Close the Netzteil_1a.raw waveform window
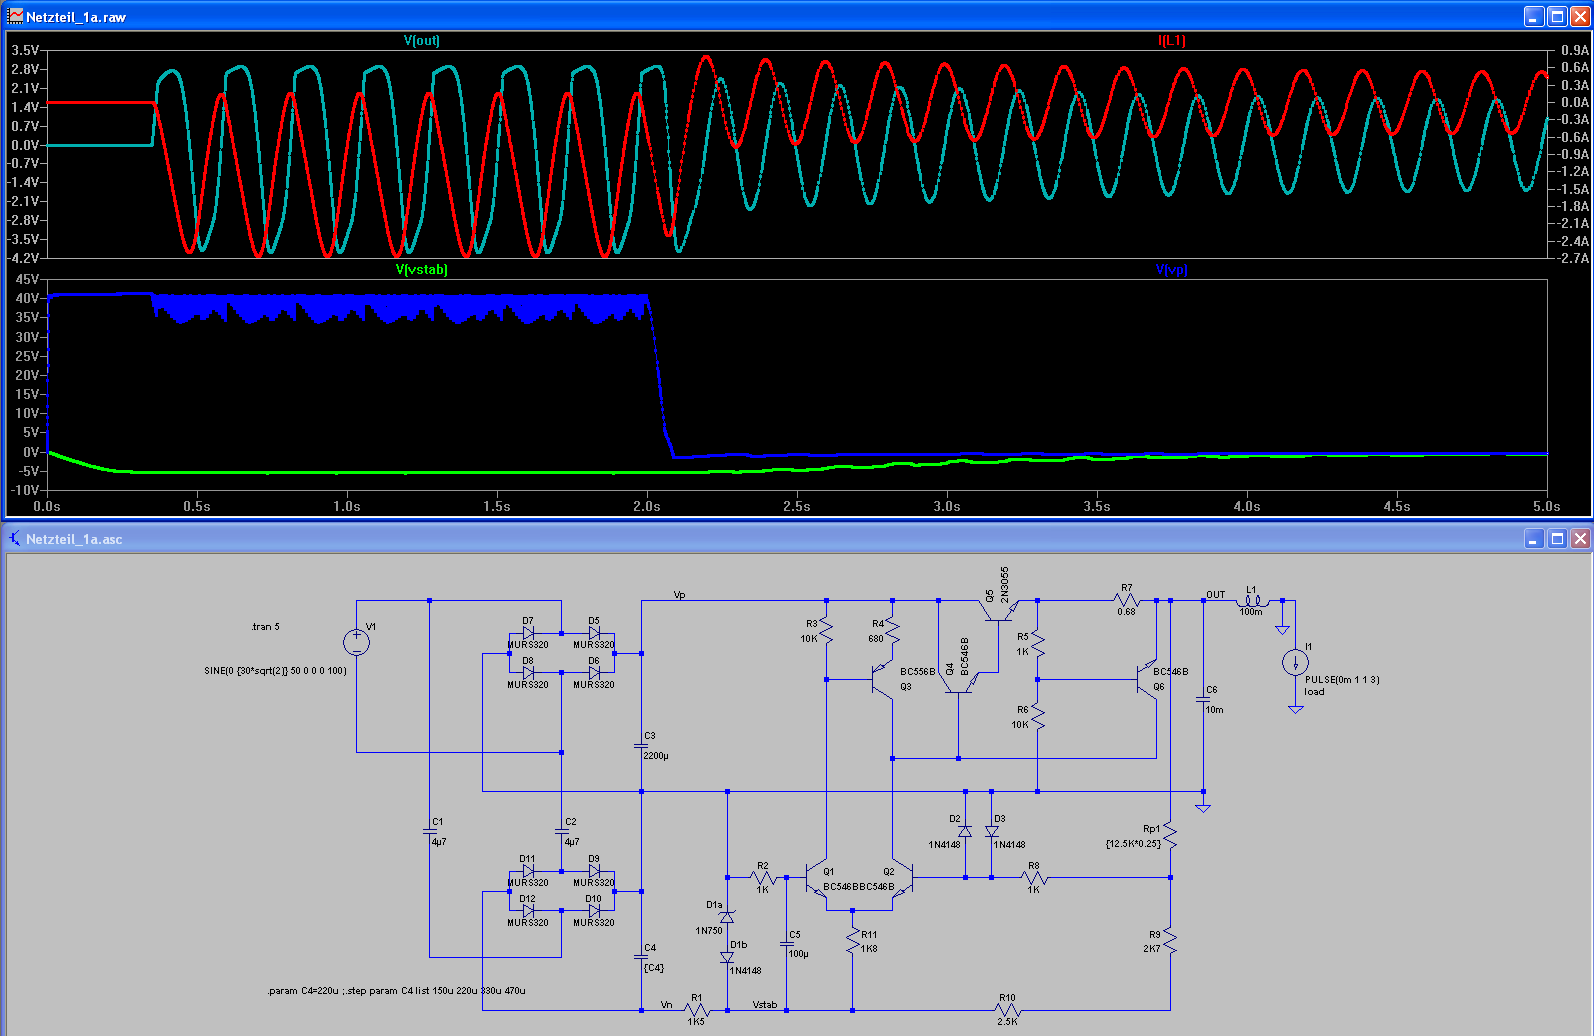Screen dimensions: 1594x1036 point(1580,16)
